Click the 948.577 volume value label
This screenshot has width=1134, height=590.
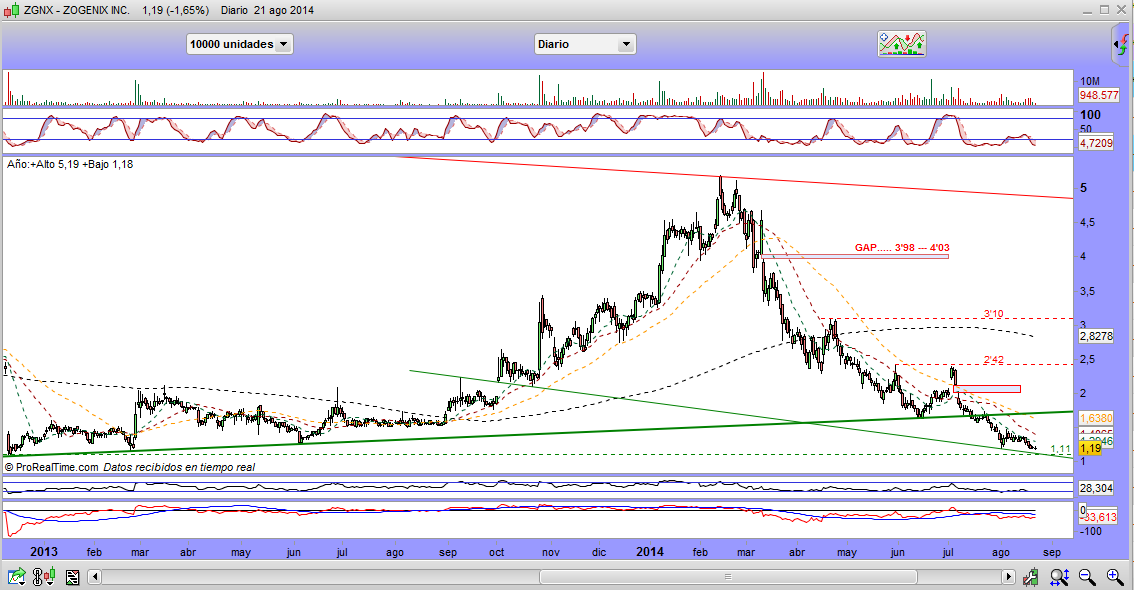click(1099, 95)
